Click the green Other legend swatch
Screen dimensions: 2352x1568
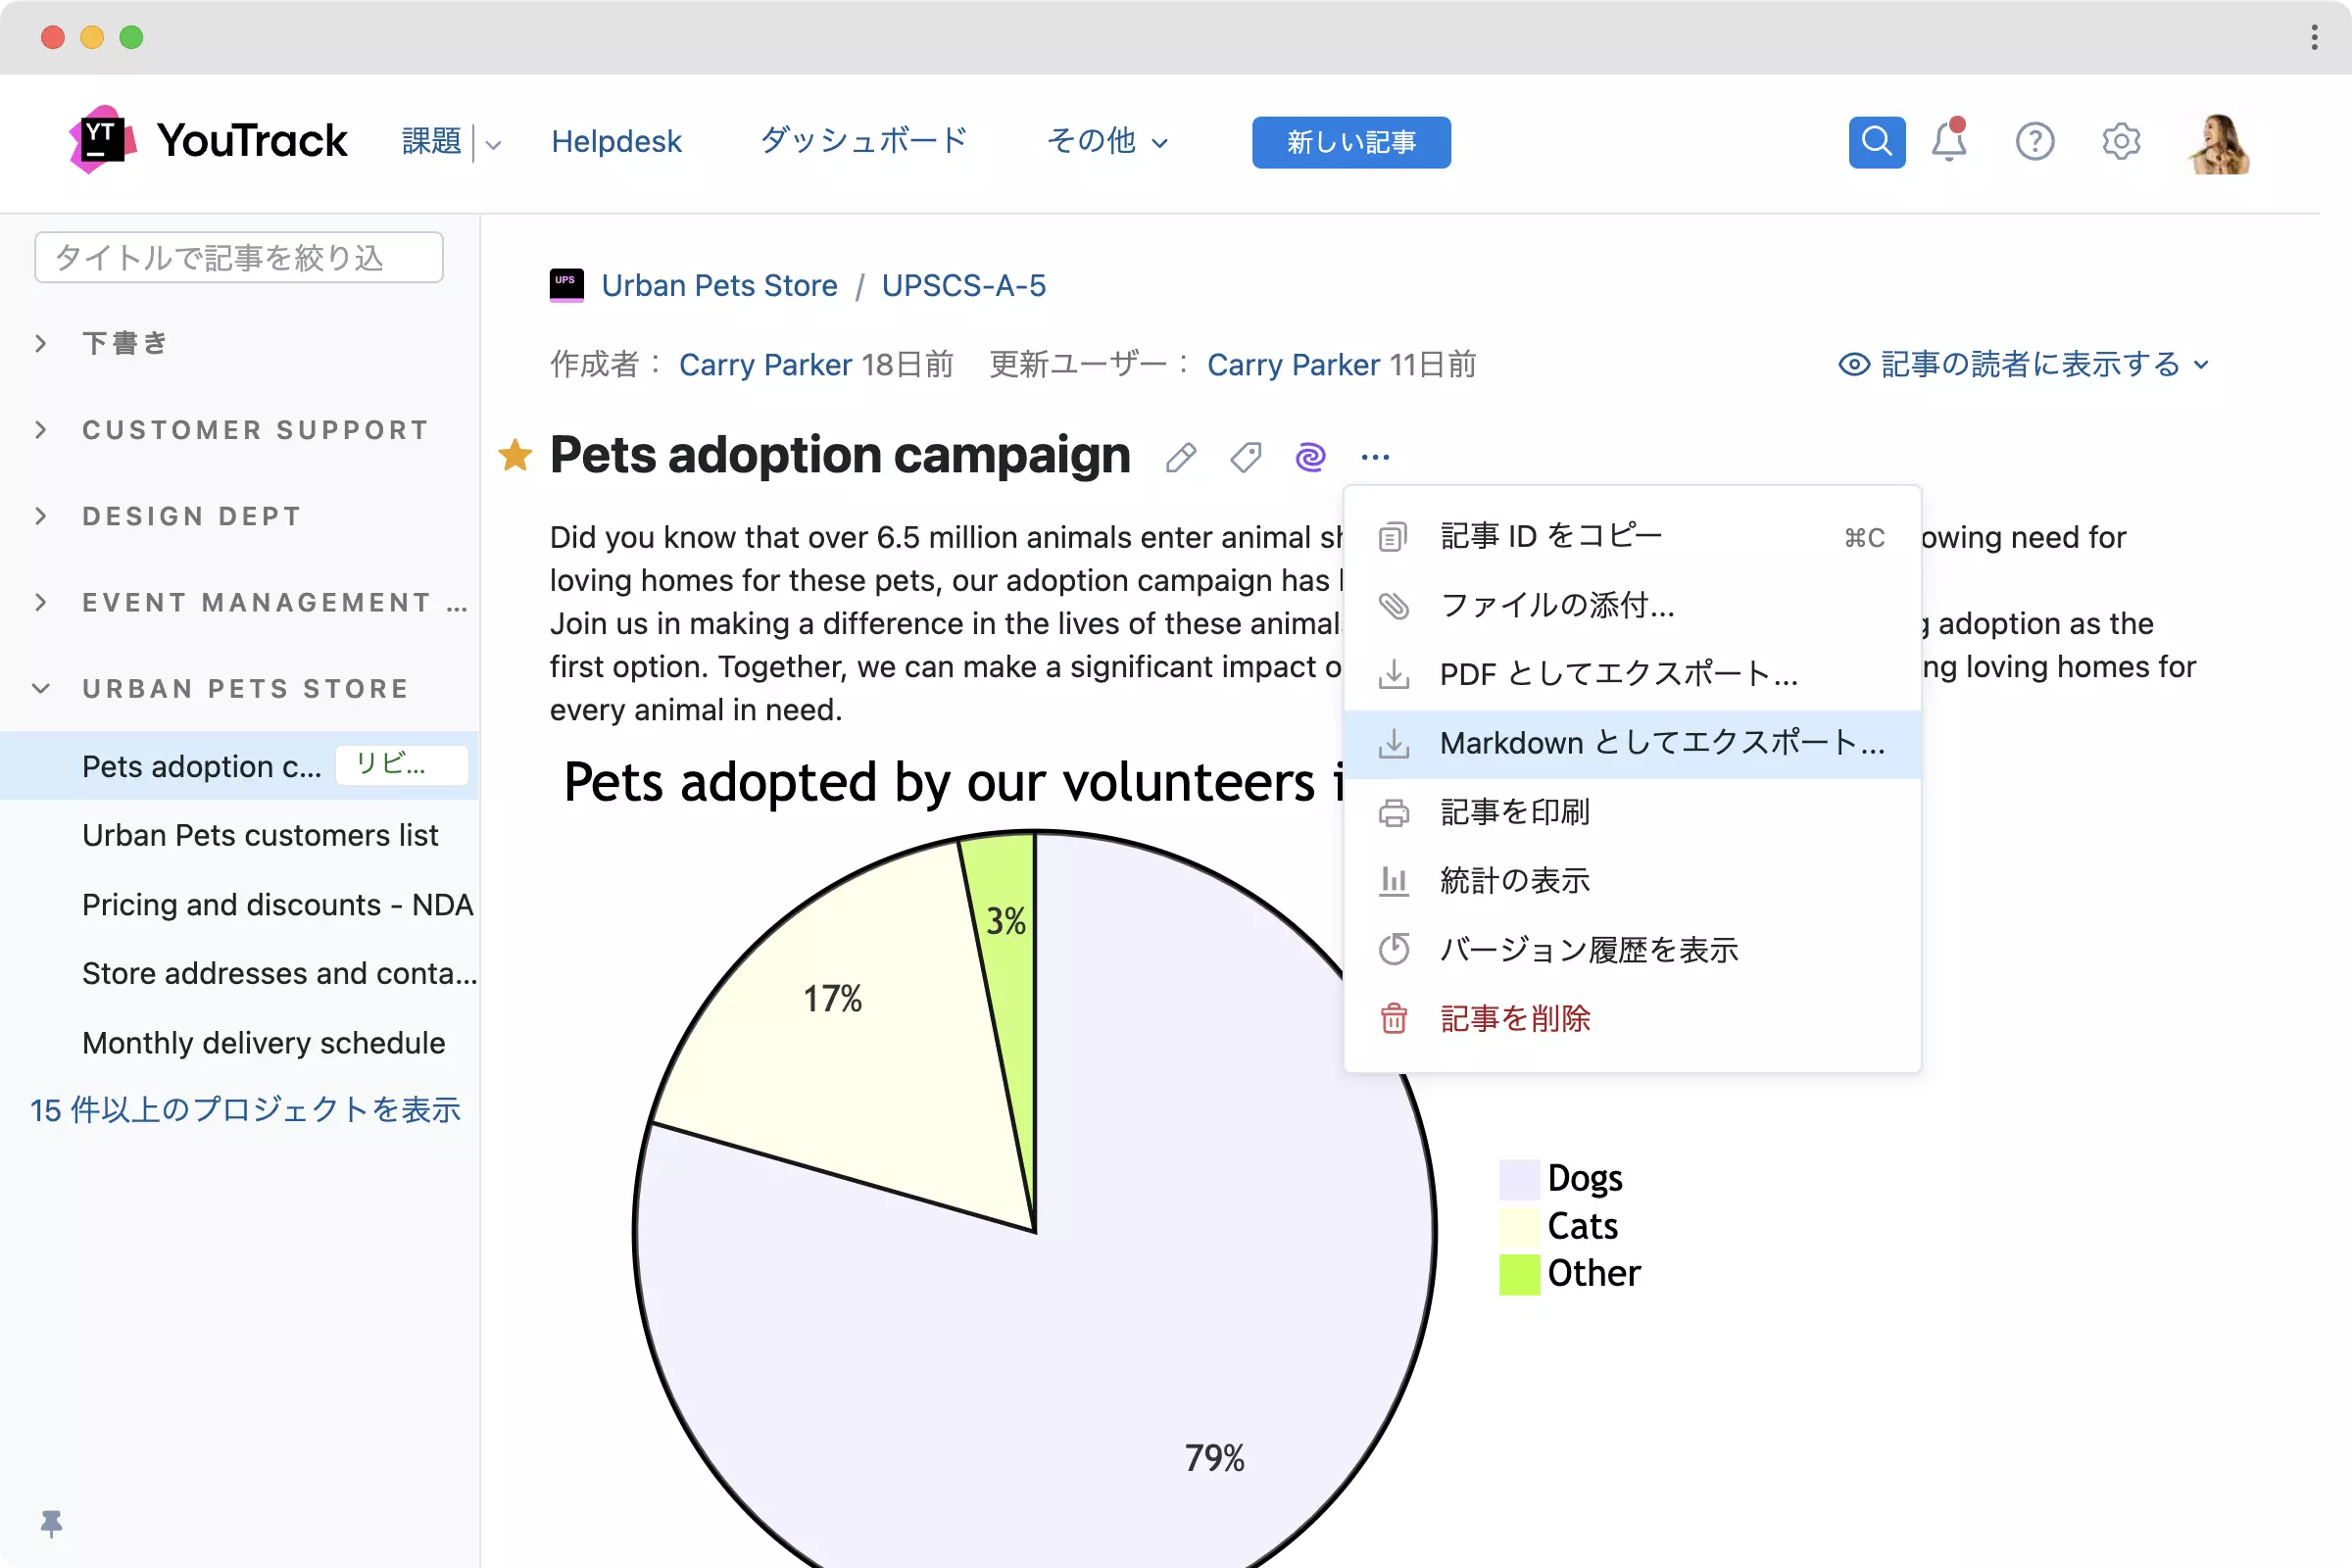point(1518,1273)
